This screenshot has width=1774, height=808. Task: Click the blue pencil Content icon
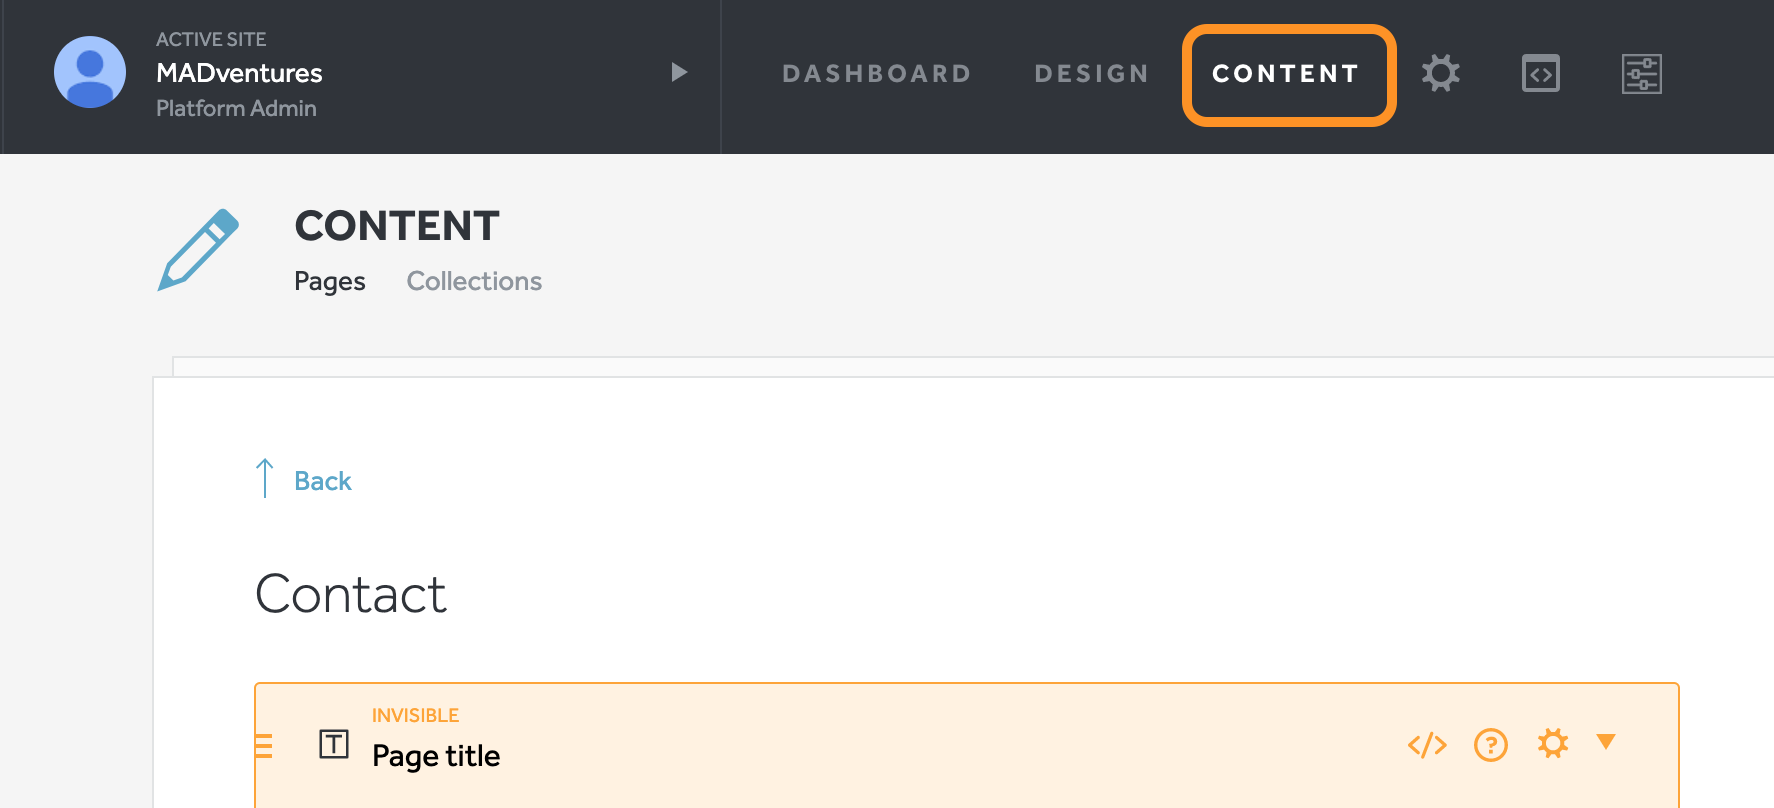click(x=199, y=250)
